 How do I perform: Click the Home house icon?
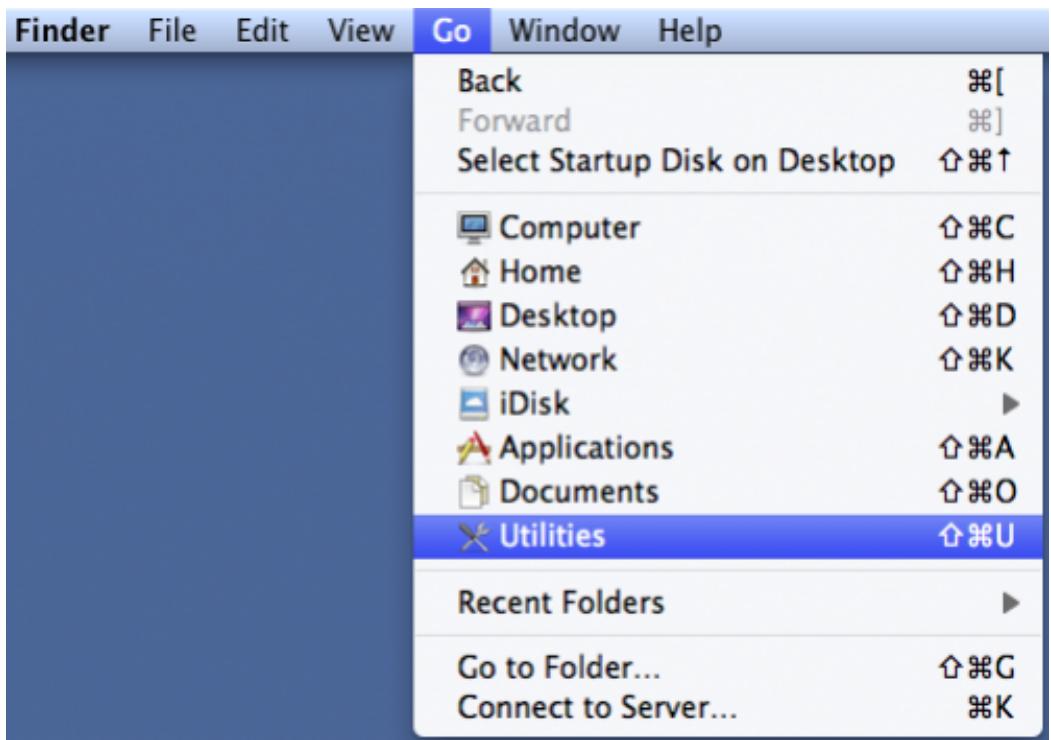474,272
